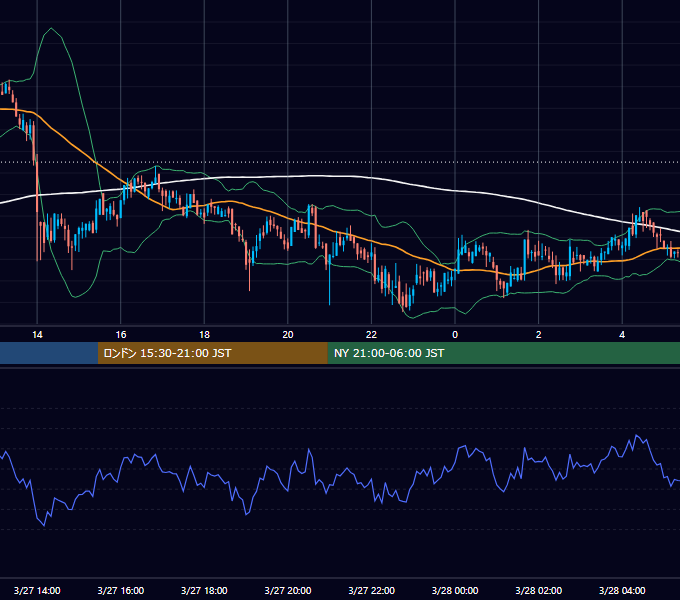Image resolution: width=680 pixels, height=600 pixels.
Task: Click the blue session bar before ロンドン
Action: (49, 353)
